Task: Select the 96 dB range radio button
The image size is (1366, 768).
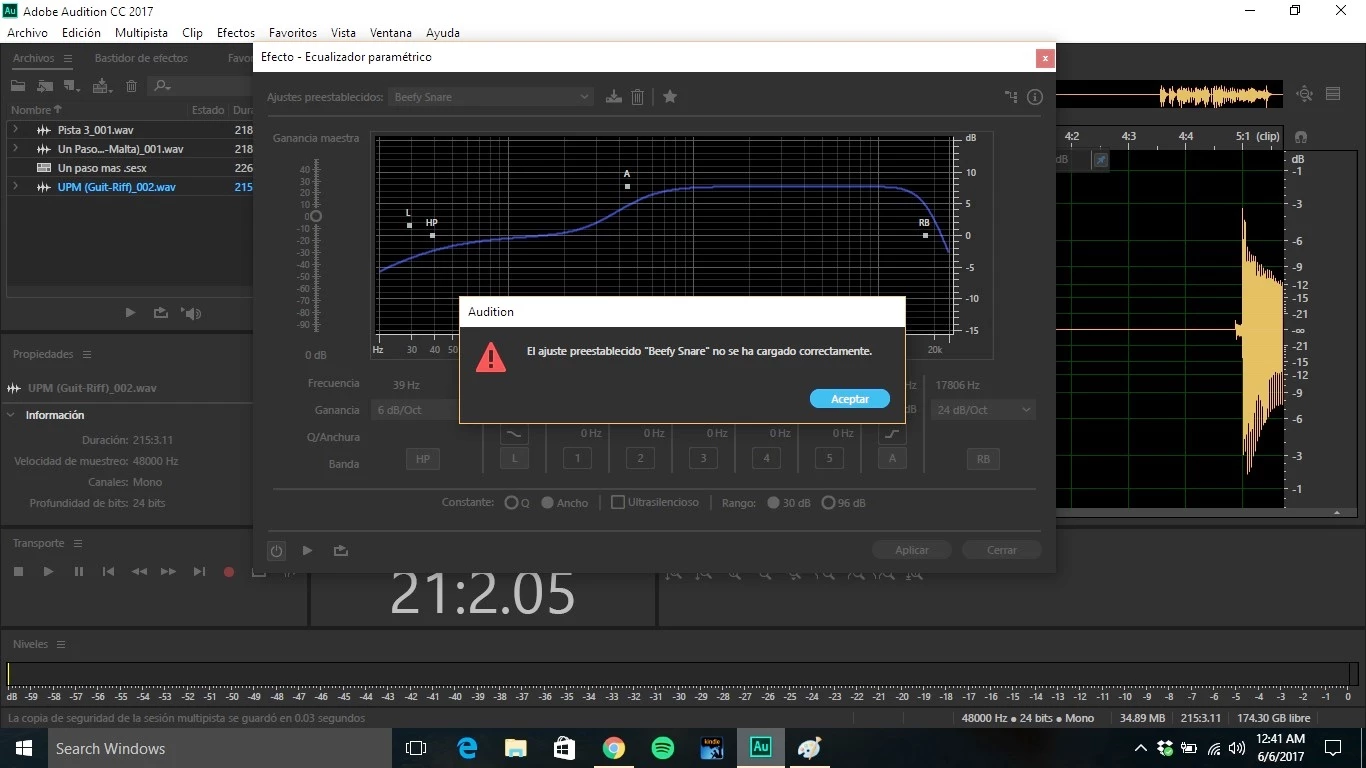Action: [x=828, y=503]
